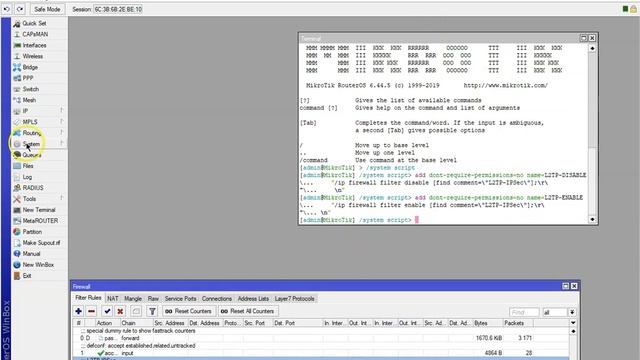Switch to Connections tab
The width and height of the screenshot is (640, 360).
click(217, 299)
